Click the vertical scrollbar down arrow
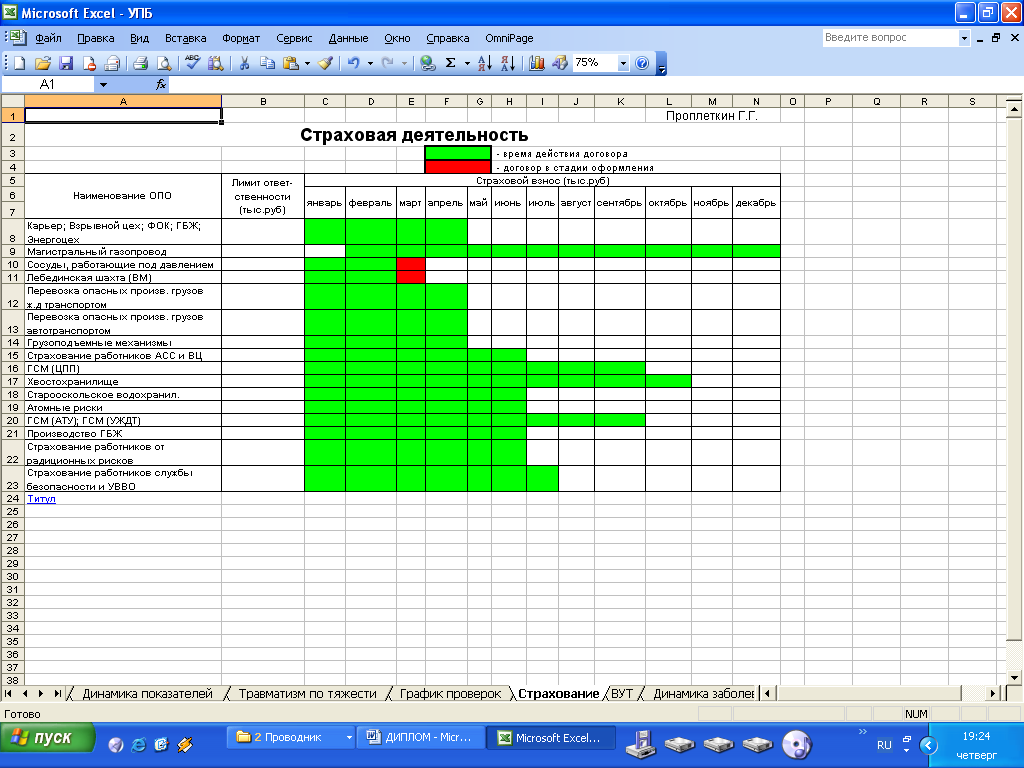 (1014, 677)
